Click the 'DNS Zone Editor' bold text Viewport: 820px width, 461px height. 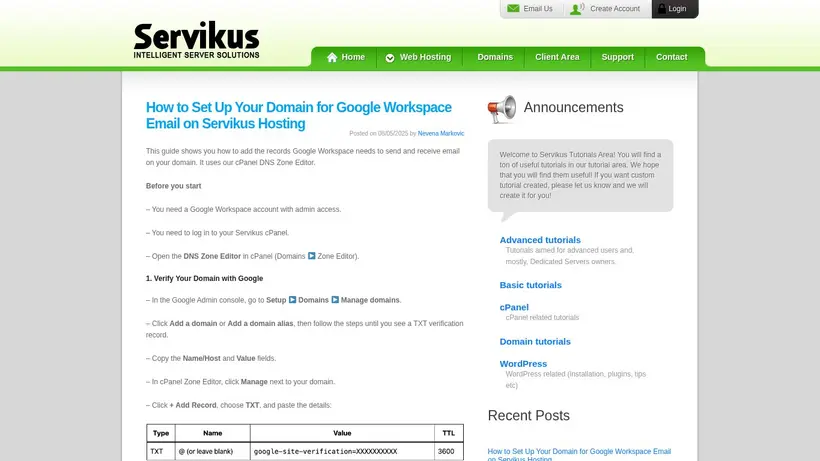212,256
